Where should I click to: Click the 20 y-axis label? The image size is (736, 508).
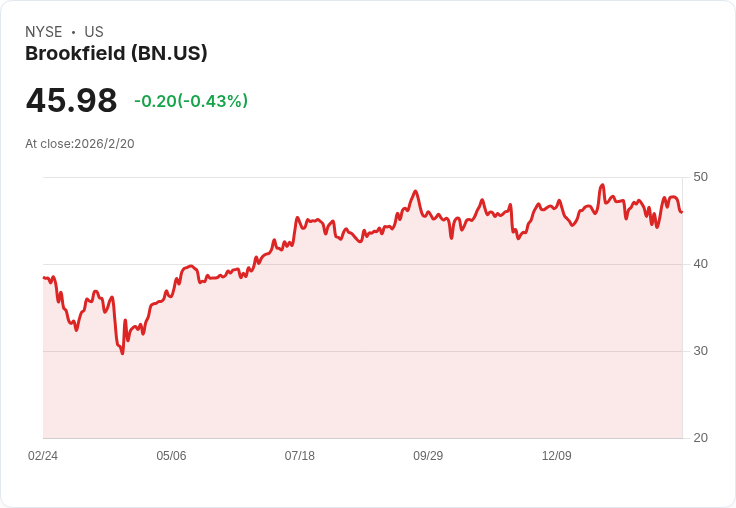point(700,438)
